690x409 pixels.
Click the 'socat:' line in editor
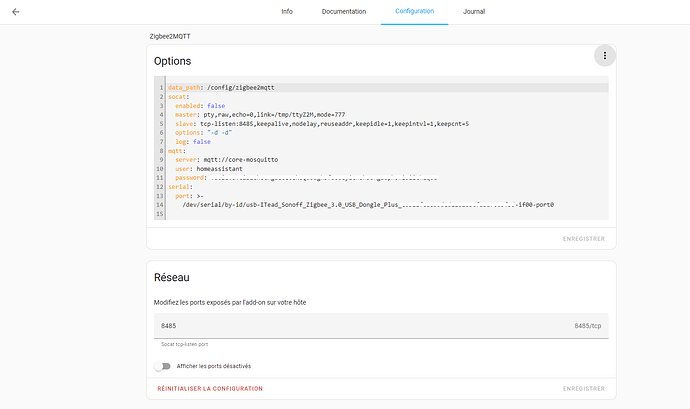click(178, 97)
